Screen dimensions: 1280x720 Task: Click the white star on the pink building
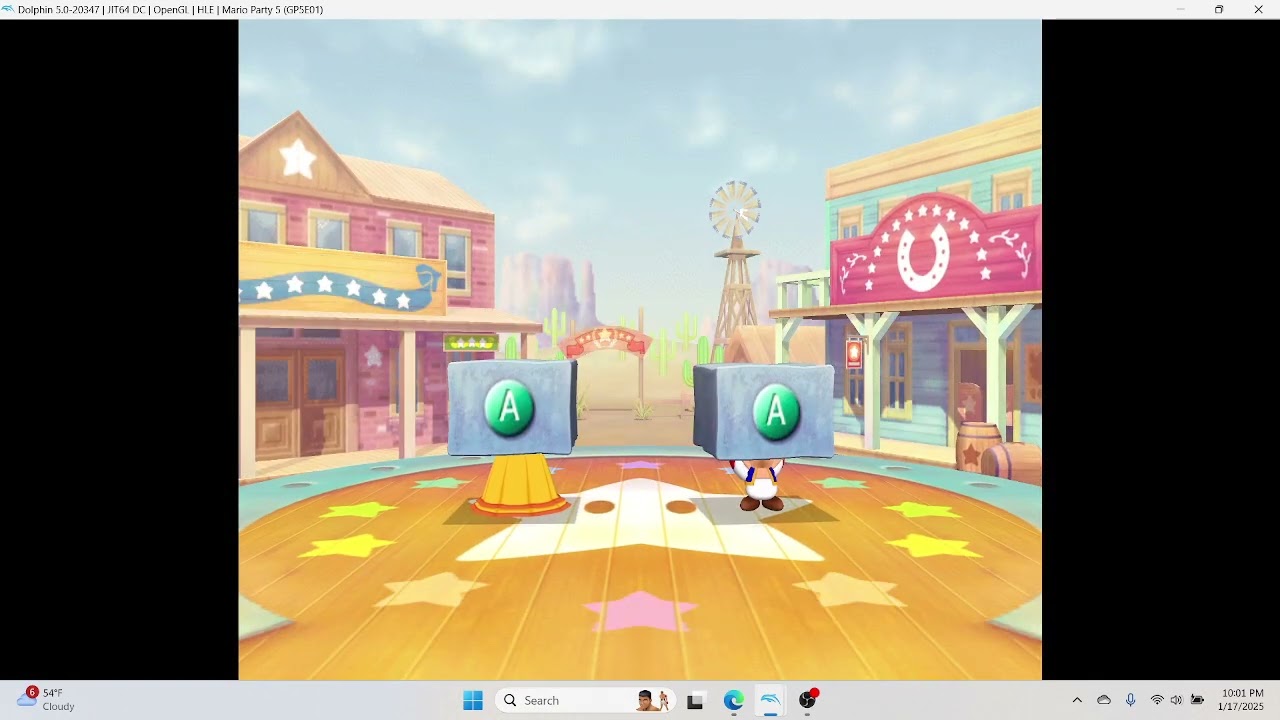pos(297,158)
